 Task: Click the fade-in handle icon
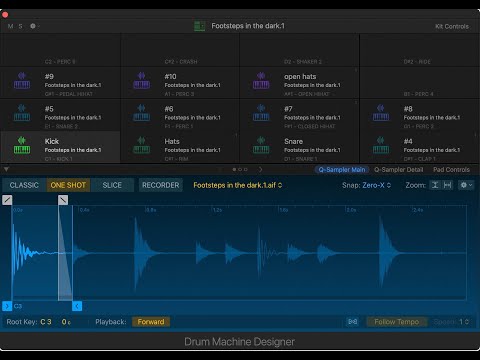tap(7, 200)
